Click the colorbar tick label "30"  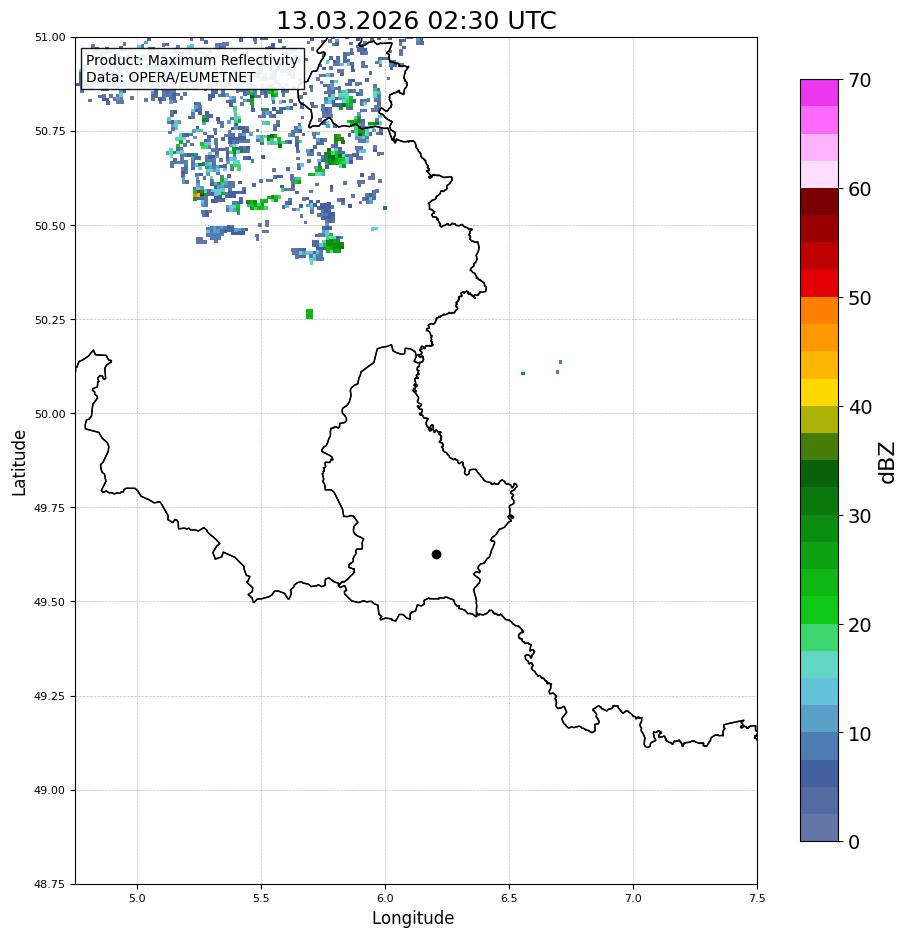(860, 516)
